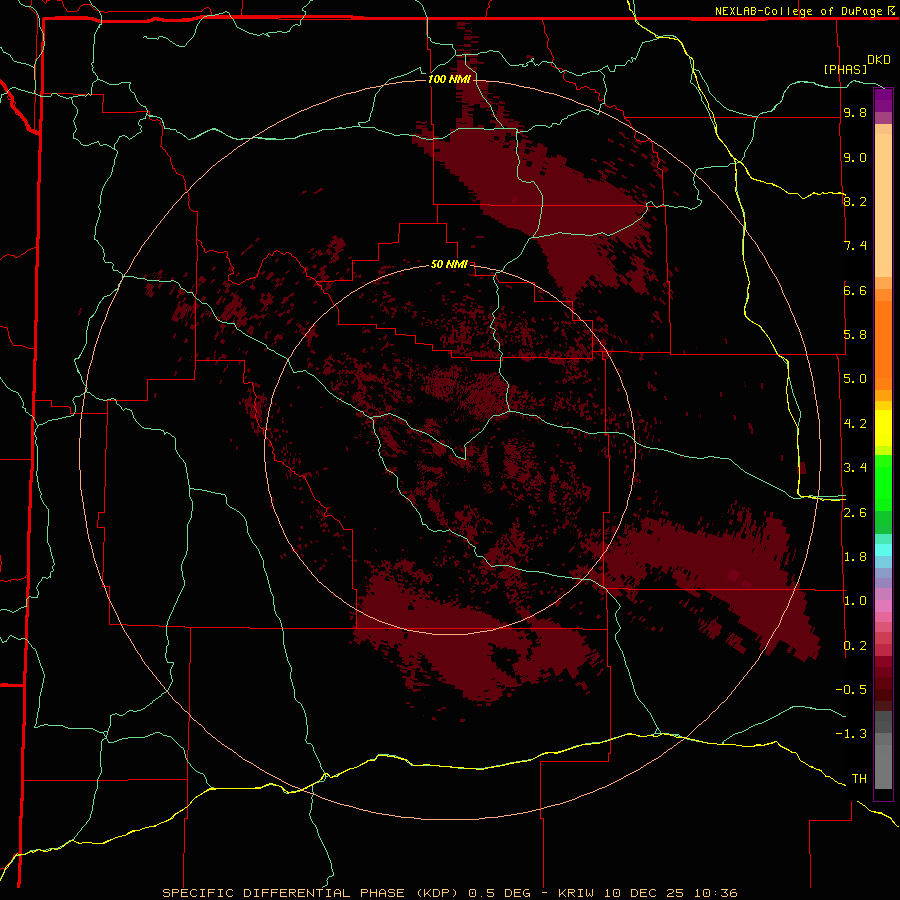Click the SPECIFIC DIFFERENTIAL PHASE (KDP) title text
The height and width of the screenshot is (900, 900).
click(310, 893)
